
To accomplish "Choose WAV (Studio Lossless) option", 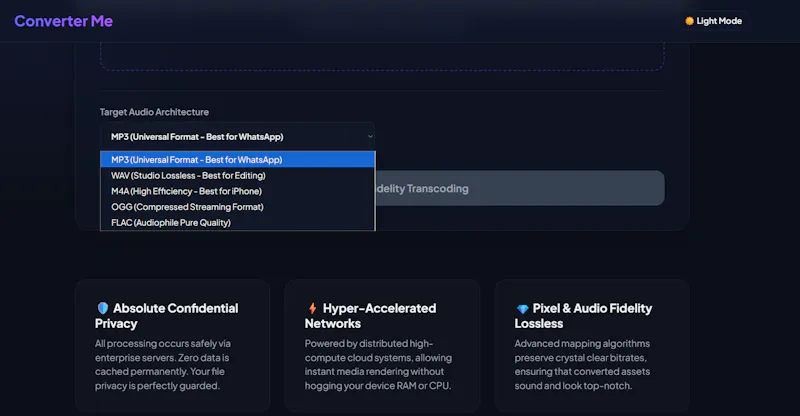I will click(x=237, y=176).
